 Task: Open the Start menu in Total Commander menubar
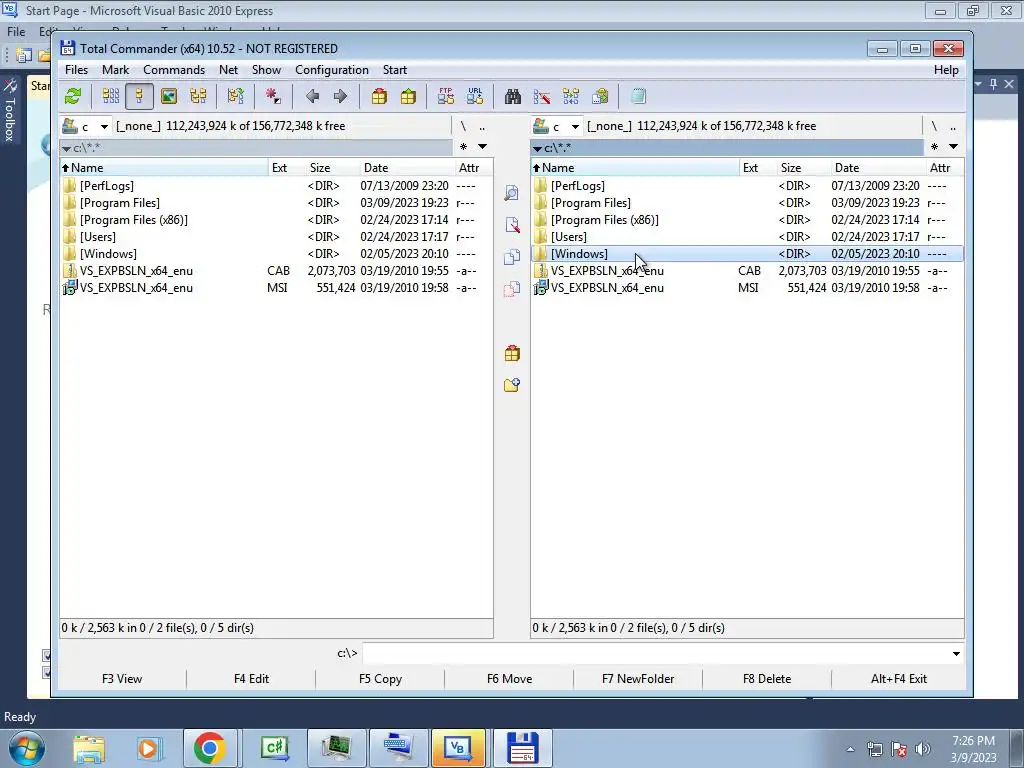point(394,70)
